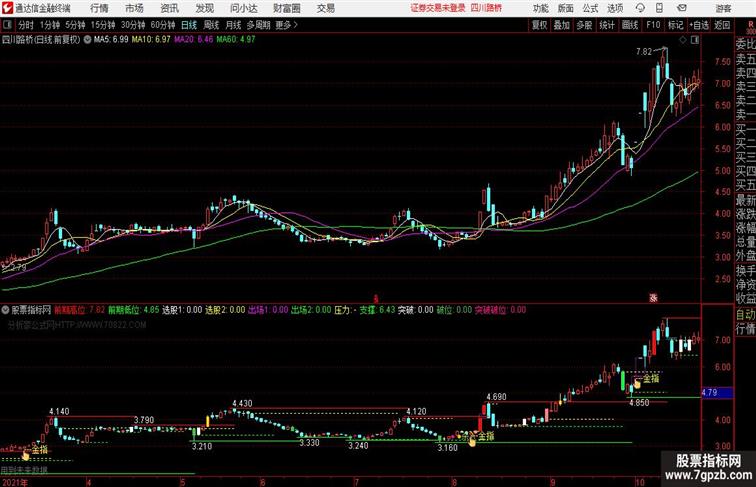Image resolution: width=756 pixels, height=487 pixels.
Task: Open the mobile phone icon
Action: click(659, 8)
